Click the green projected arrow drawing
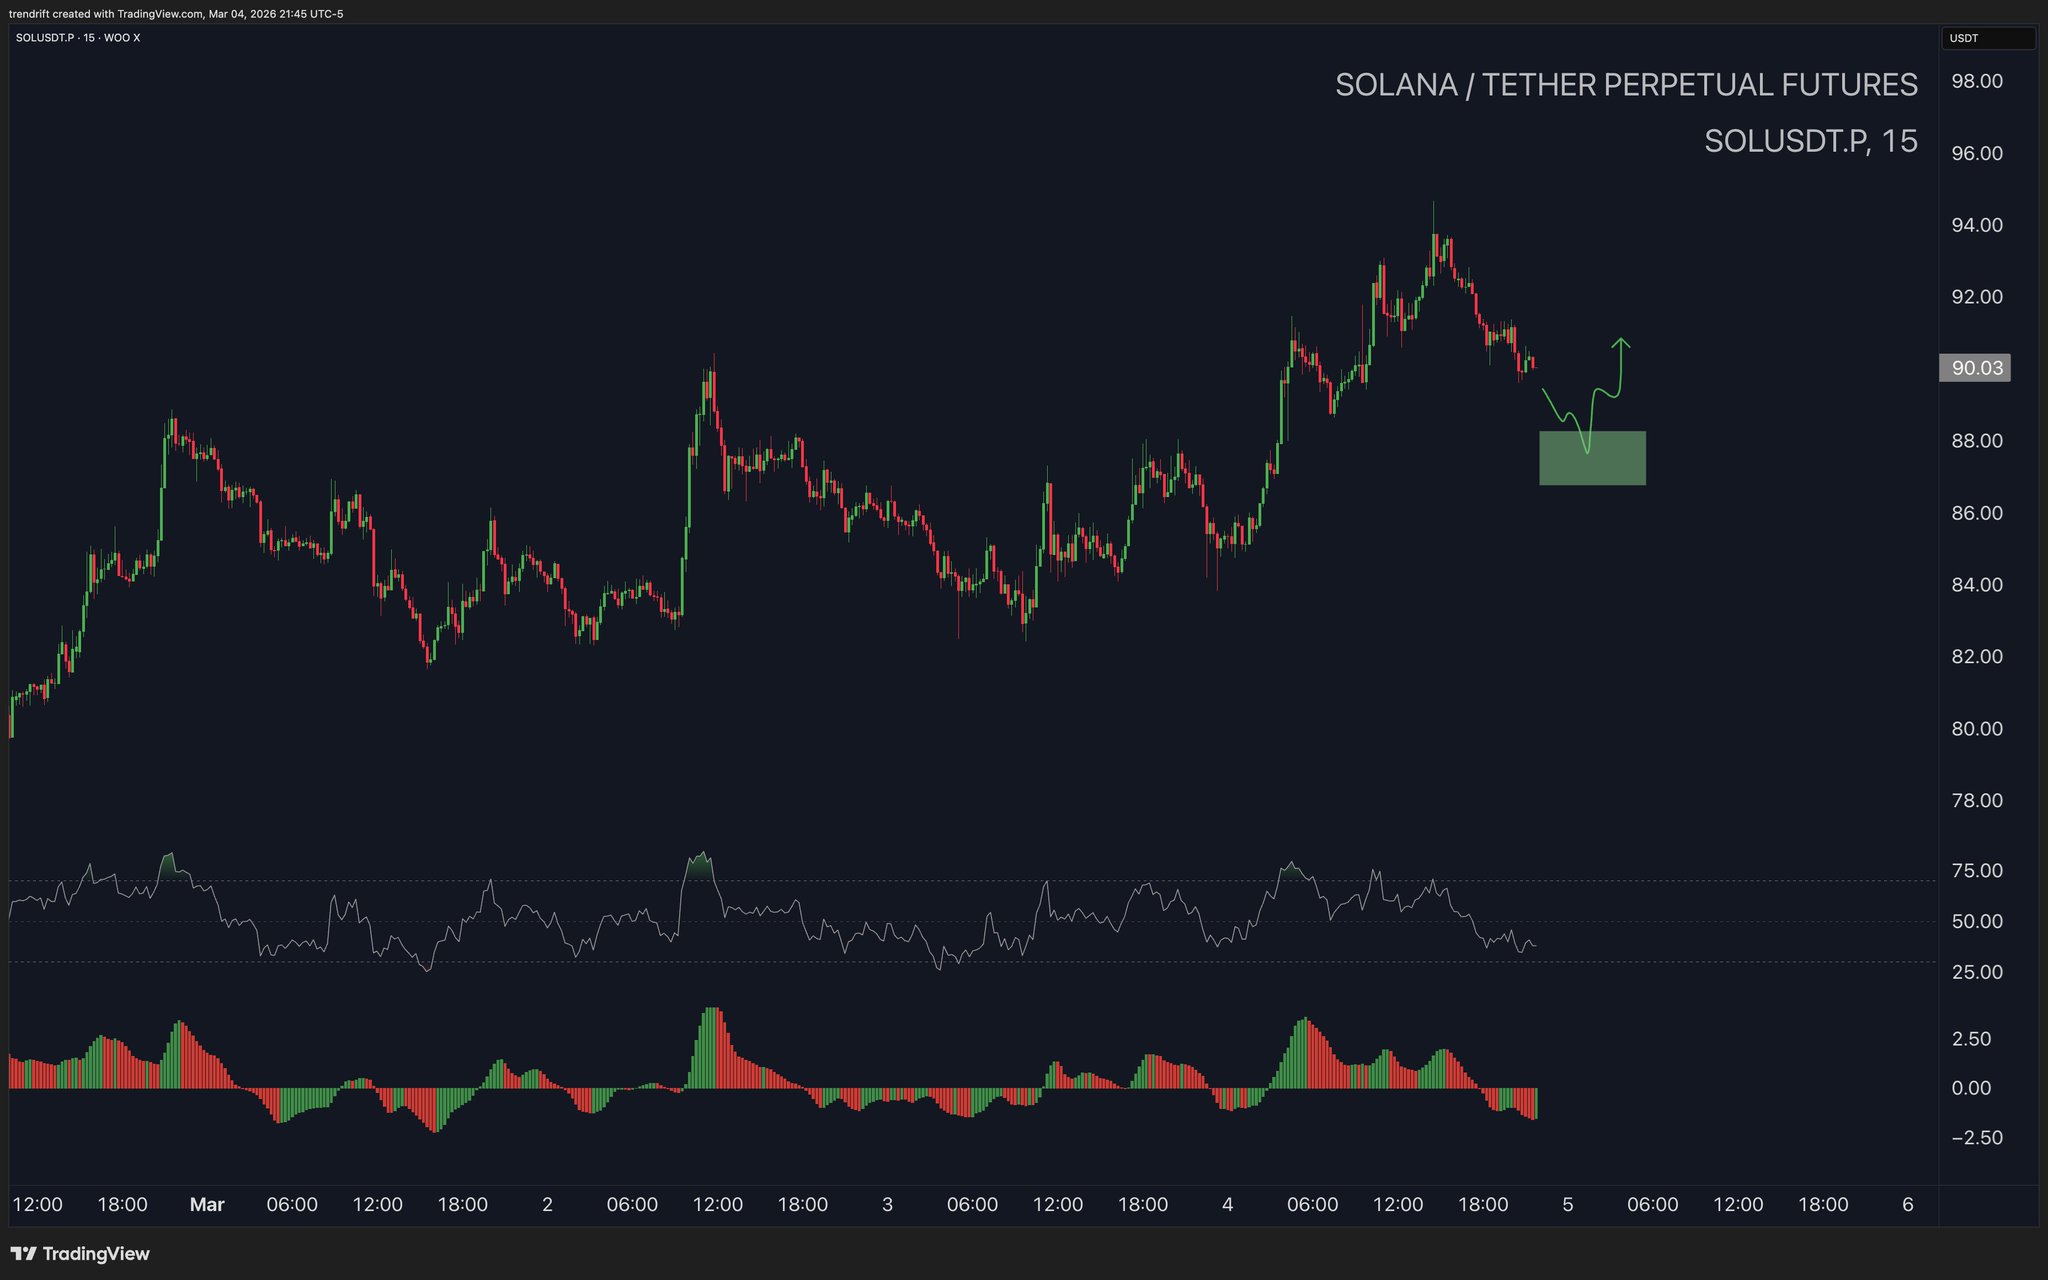 click(1620, 365)
